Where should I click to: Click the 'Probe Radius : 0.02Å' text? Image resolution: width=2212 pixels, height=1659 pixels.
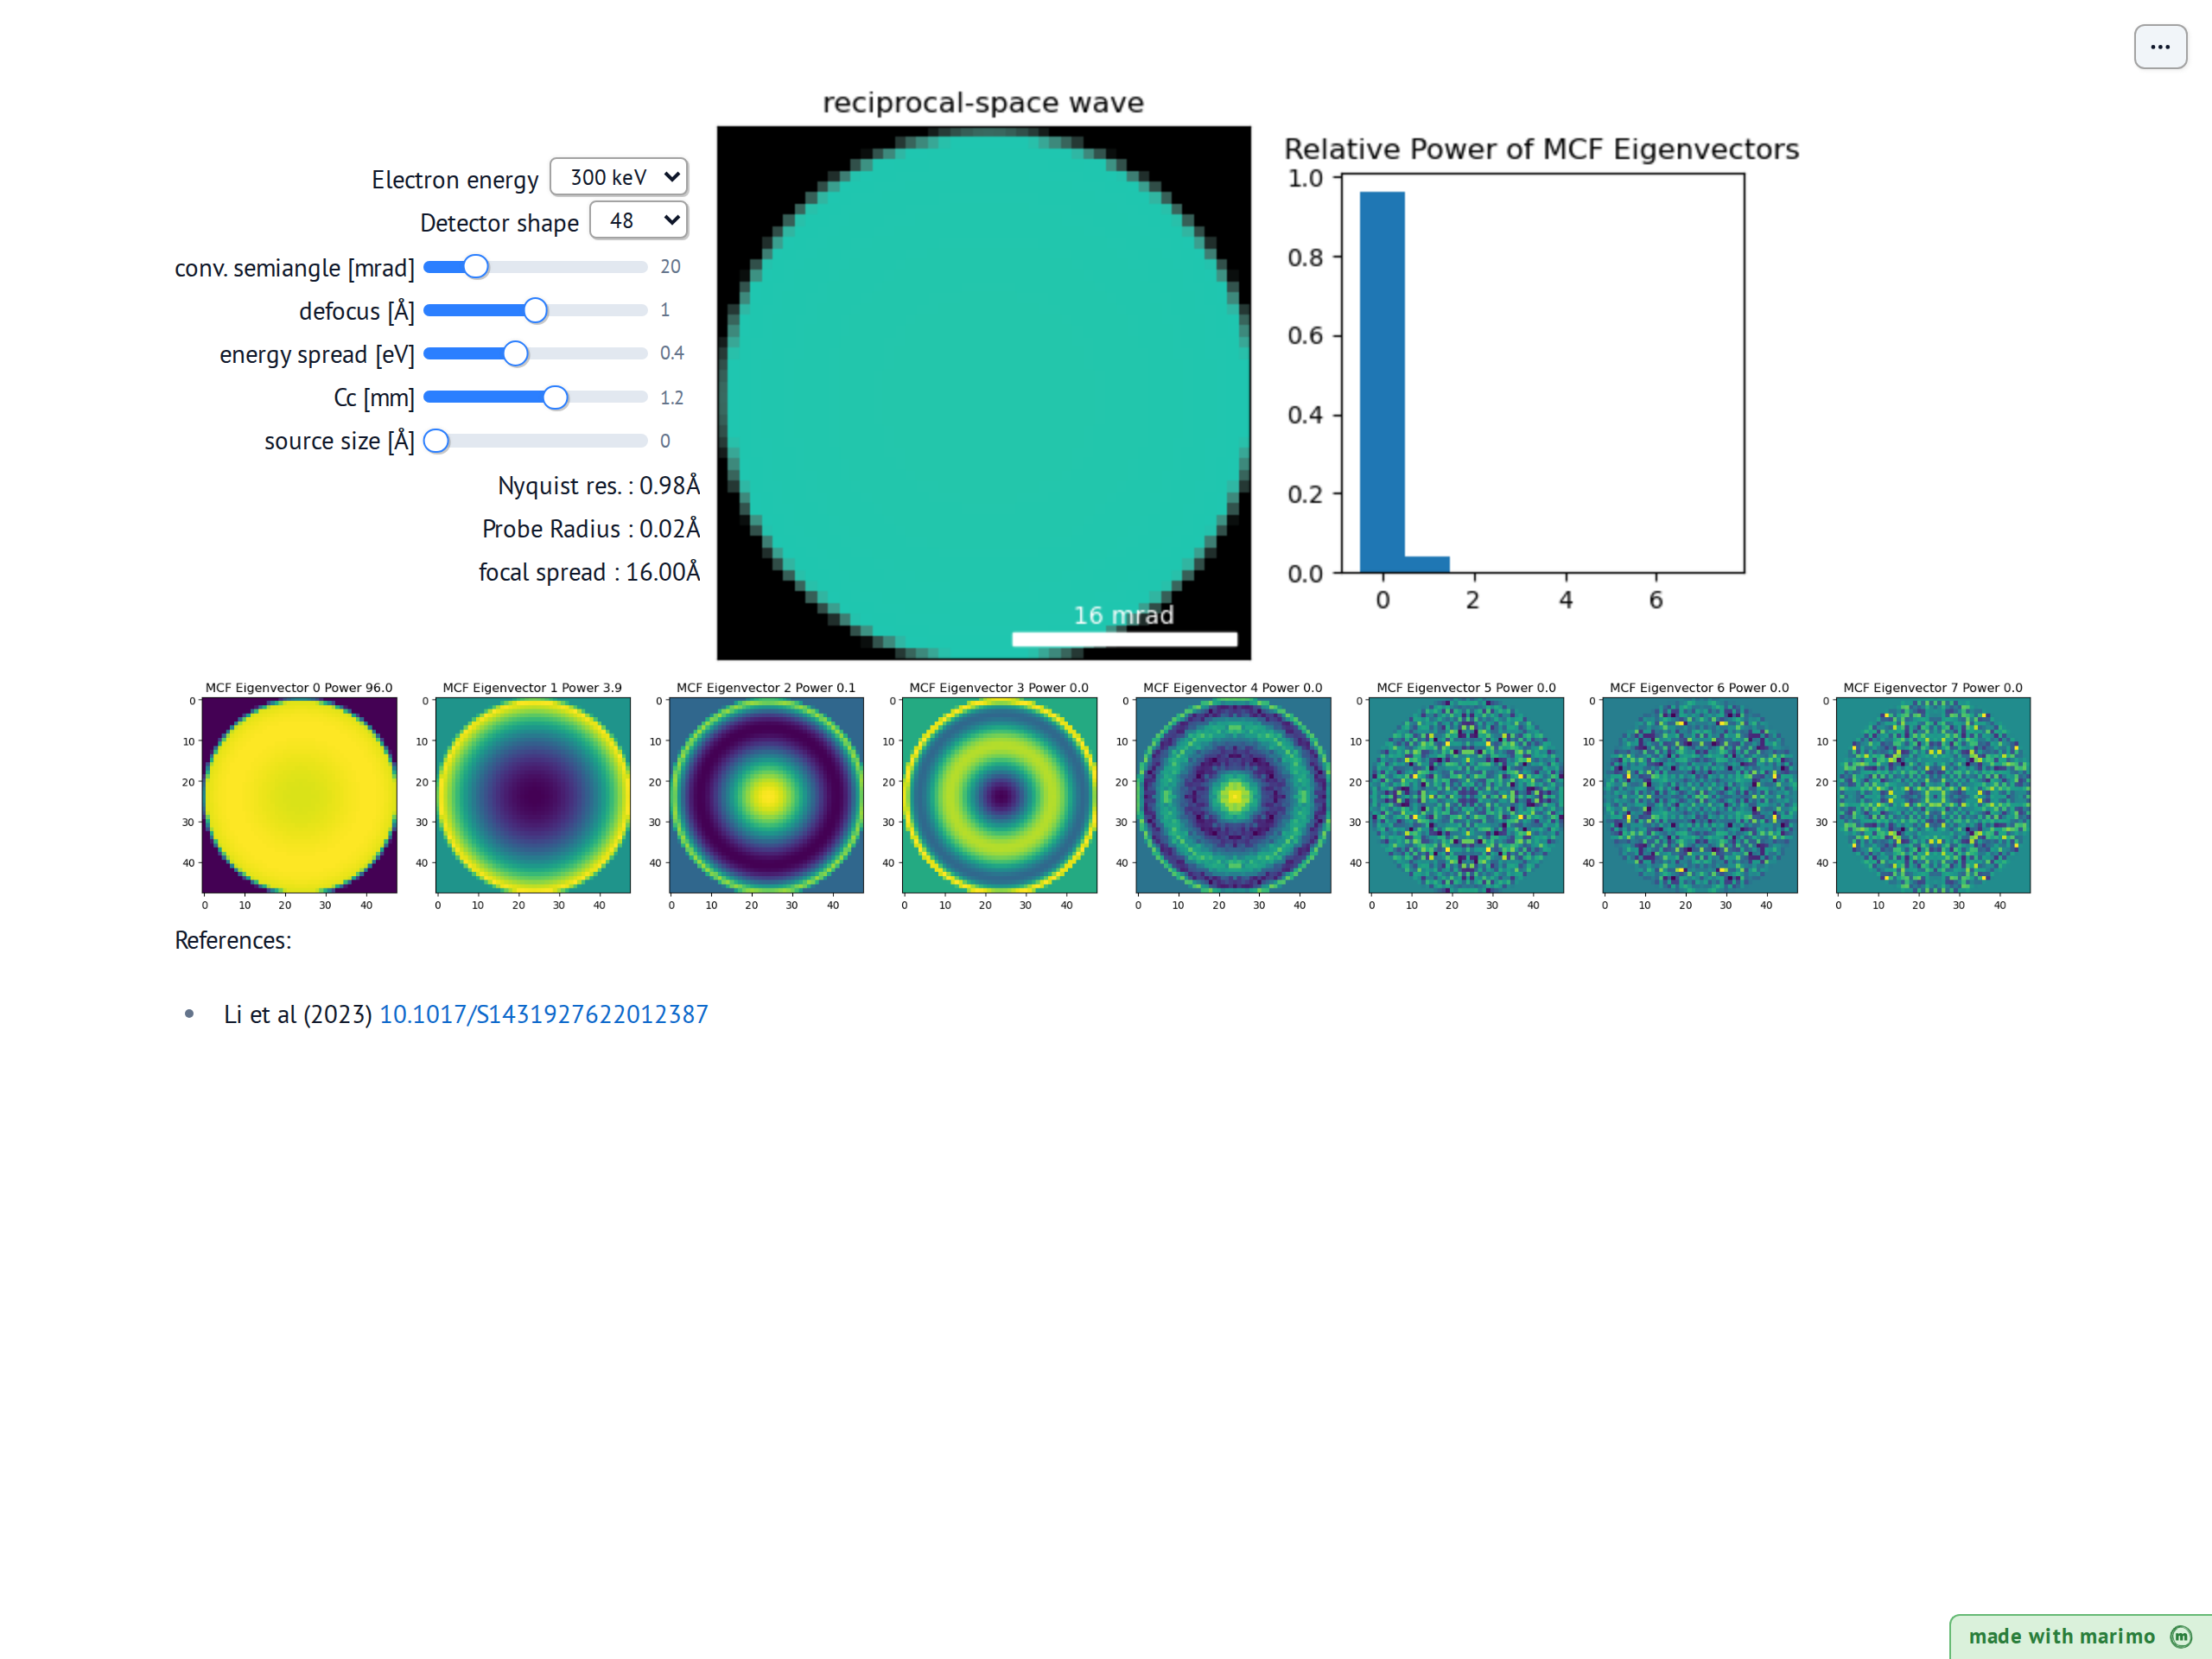click(x=591, y=529)
